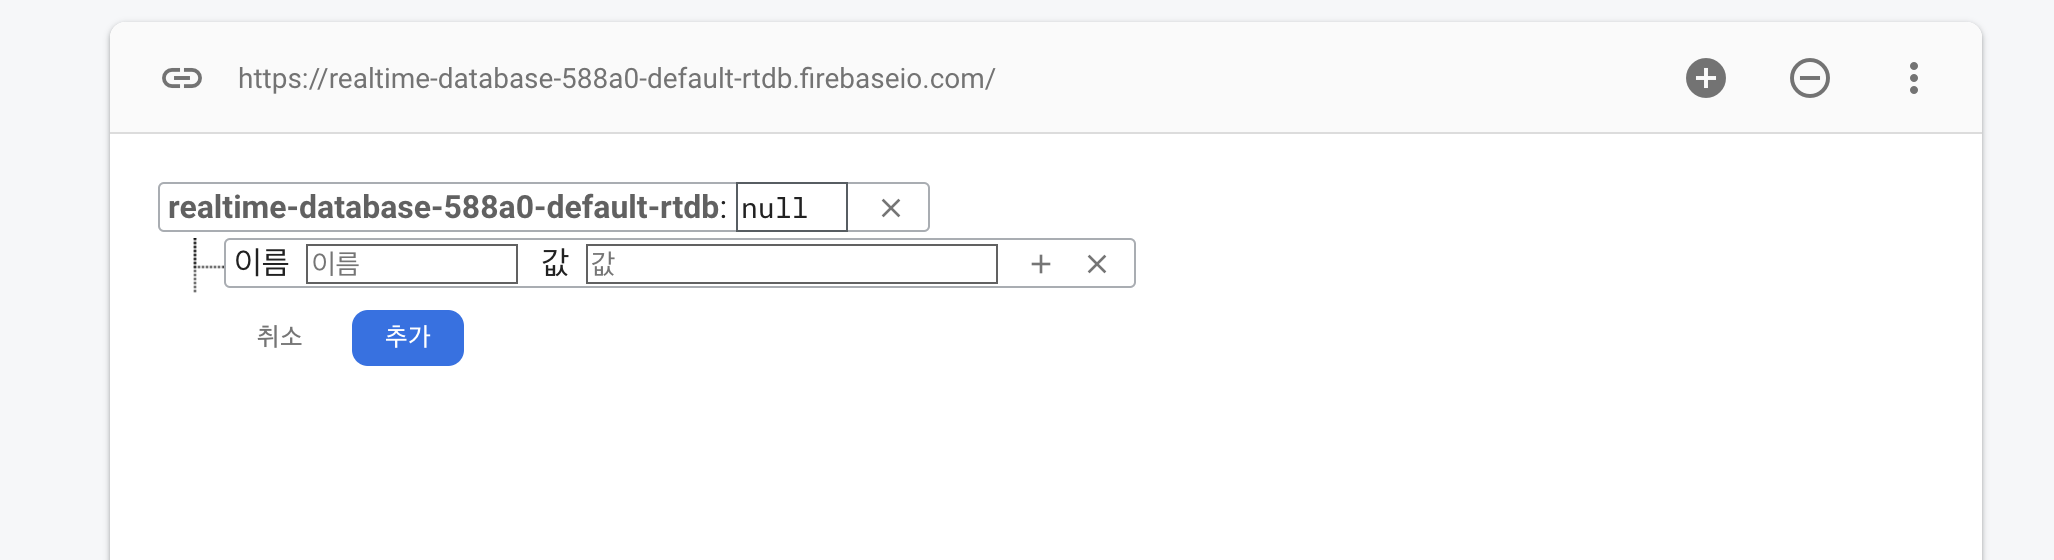
Task: Click the link icon beside the database URL
Action: (x=182, y=78)
